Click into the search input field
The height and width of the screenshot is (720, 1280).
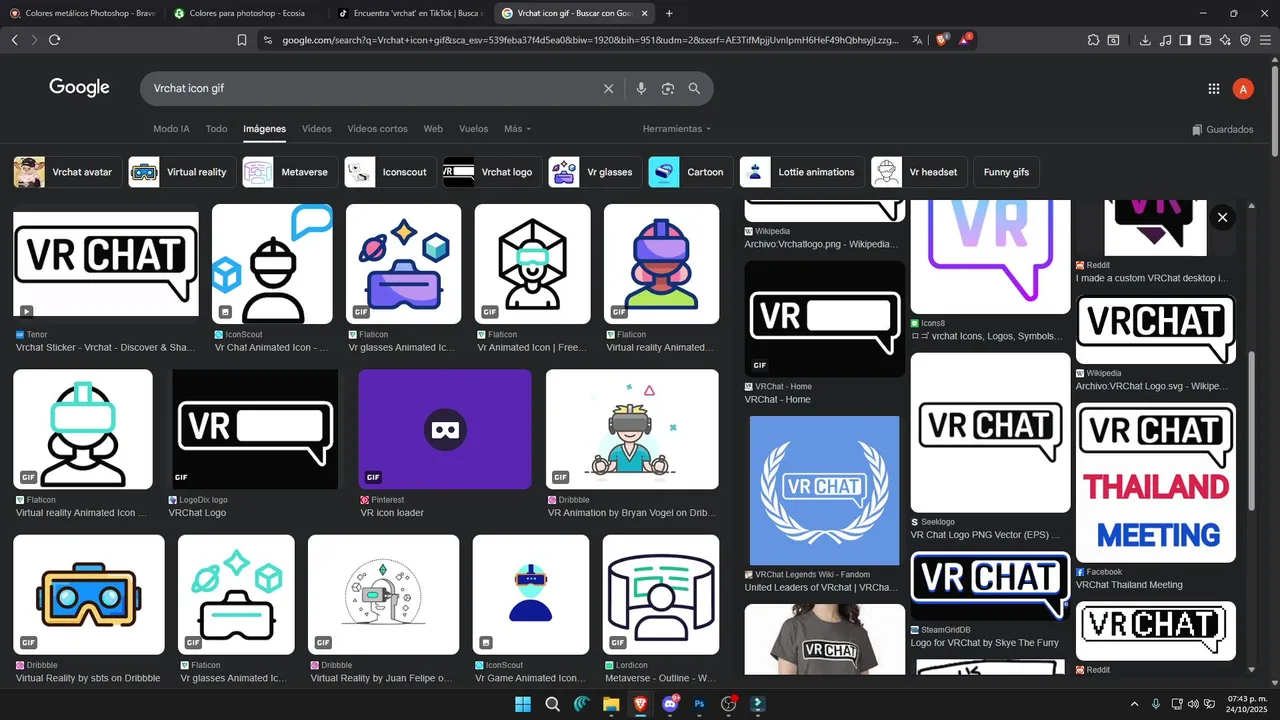pos(370,89)
